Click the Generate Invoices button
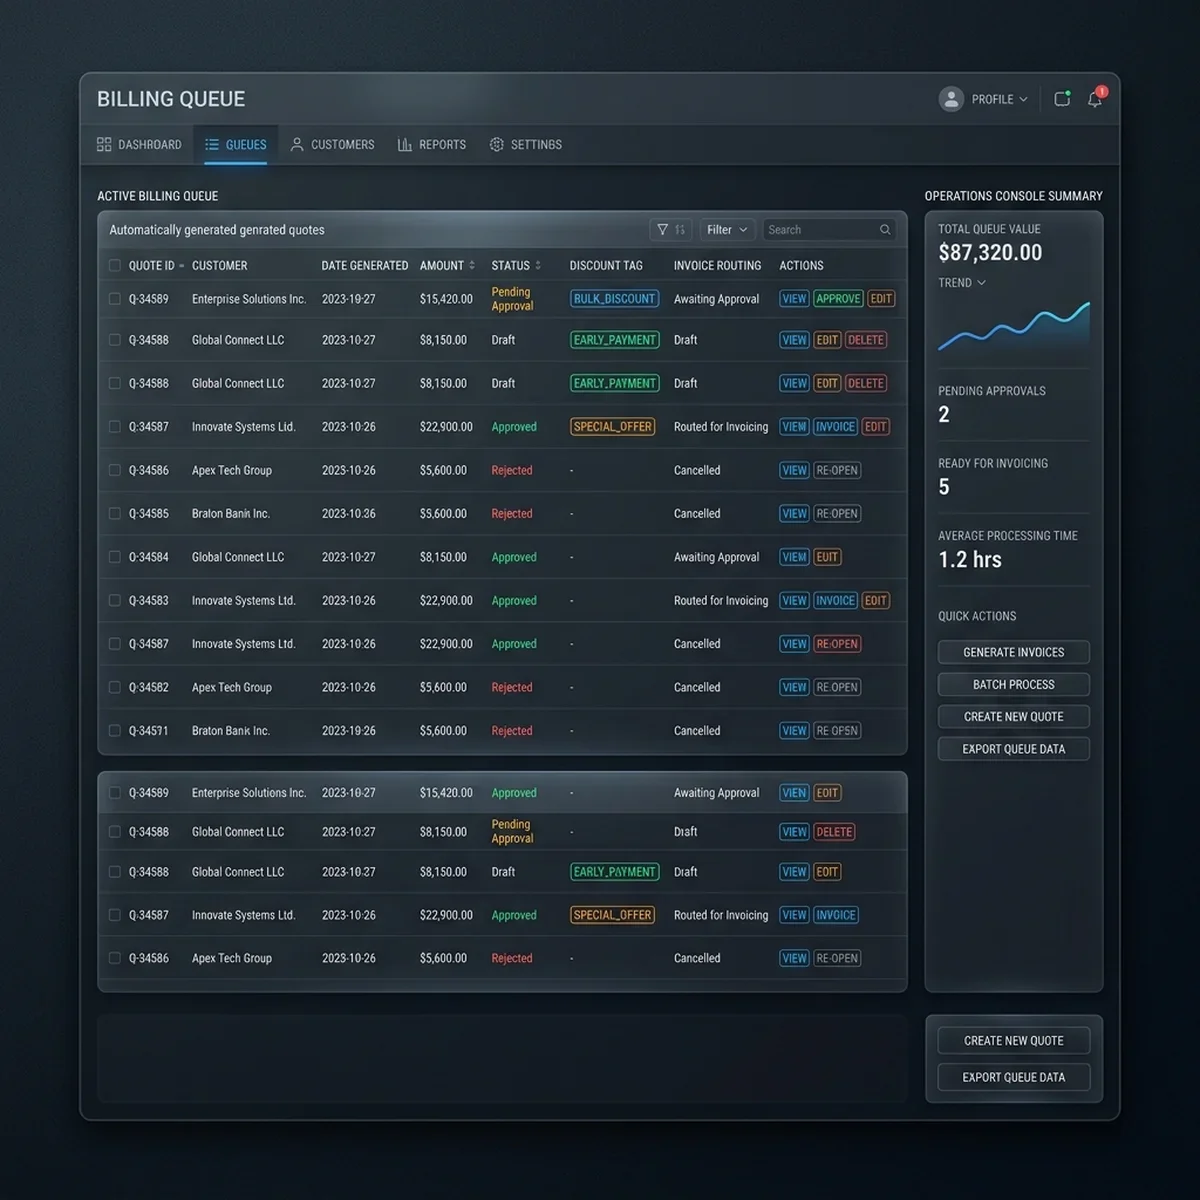 1013,652
